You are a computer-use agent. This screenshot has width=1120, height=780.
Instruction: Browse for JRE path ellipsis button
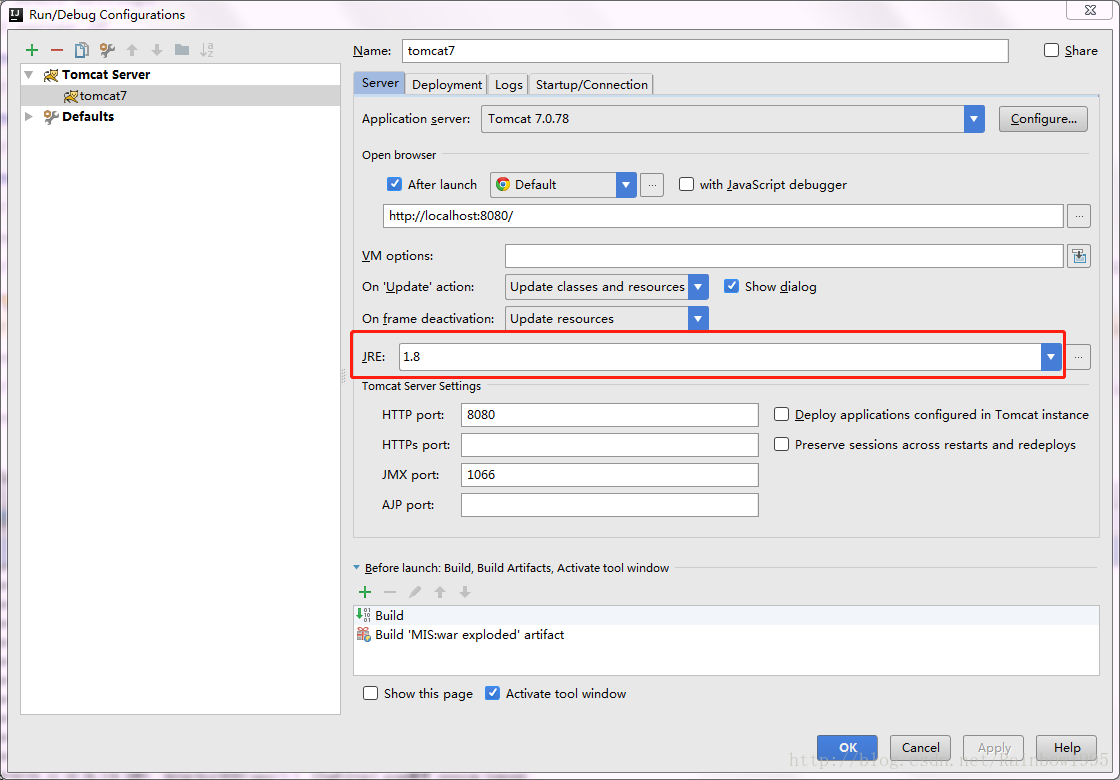(x=1078, y=356)
